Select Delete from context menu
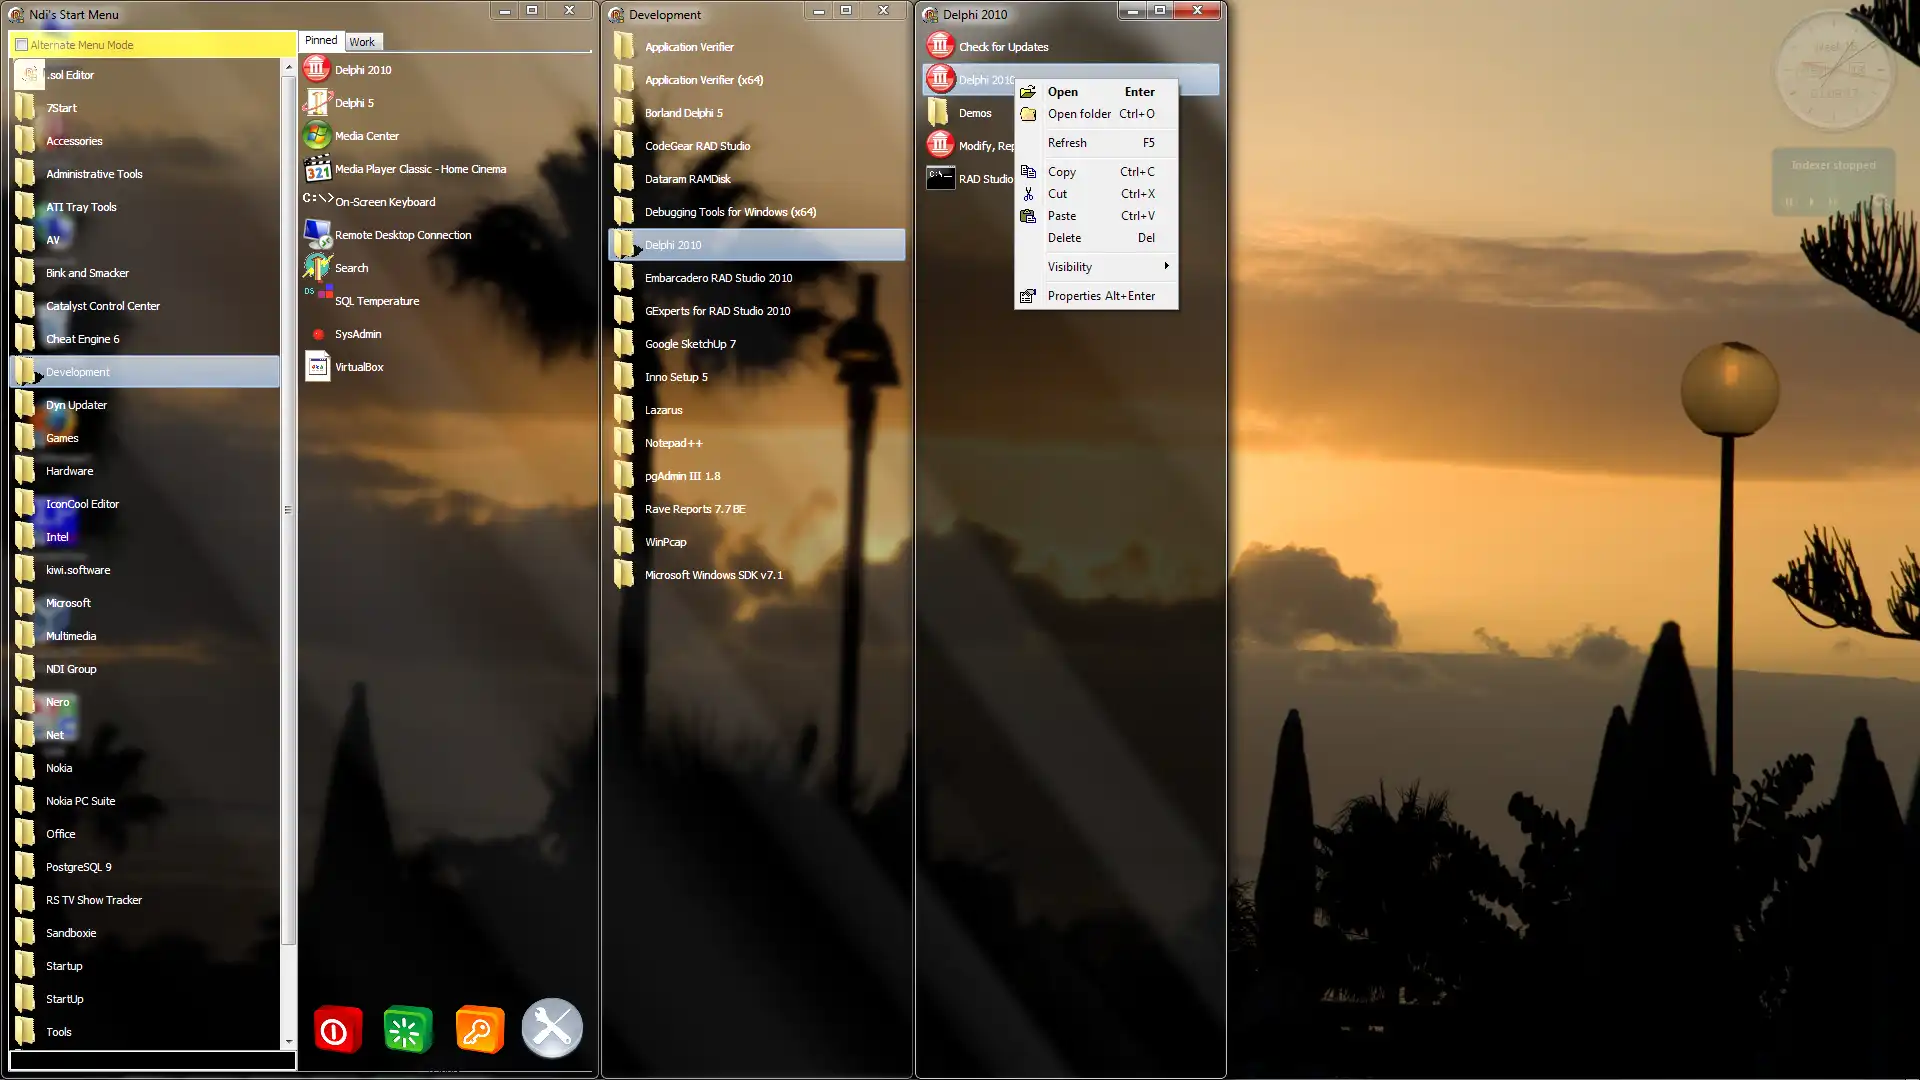This screenshot has height=1080, width=1920. click(1097, 238)
